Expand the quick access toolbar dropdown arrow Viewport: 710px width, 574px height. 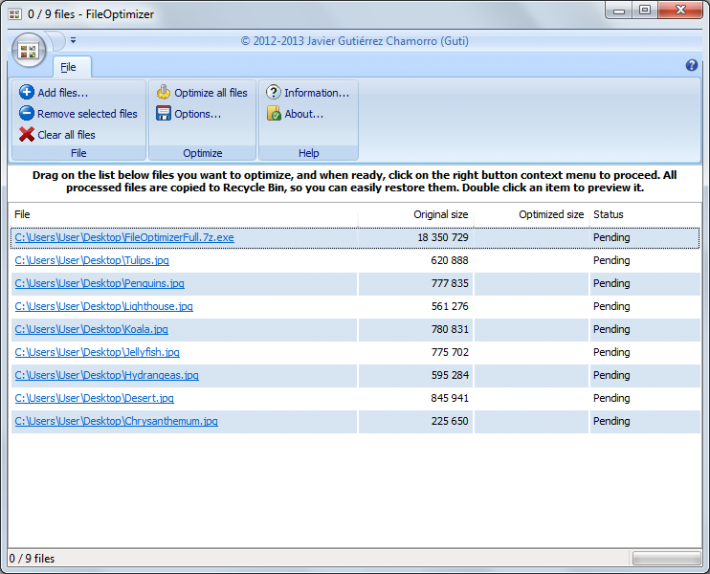pyautogui.click(x=73, y=41)
